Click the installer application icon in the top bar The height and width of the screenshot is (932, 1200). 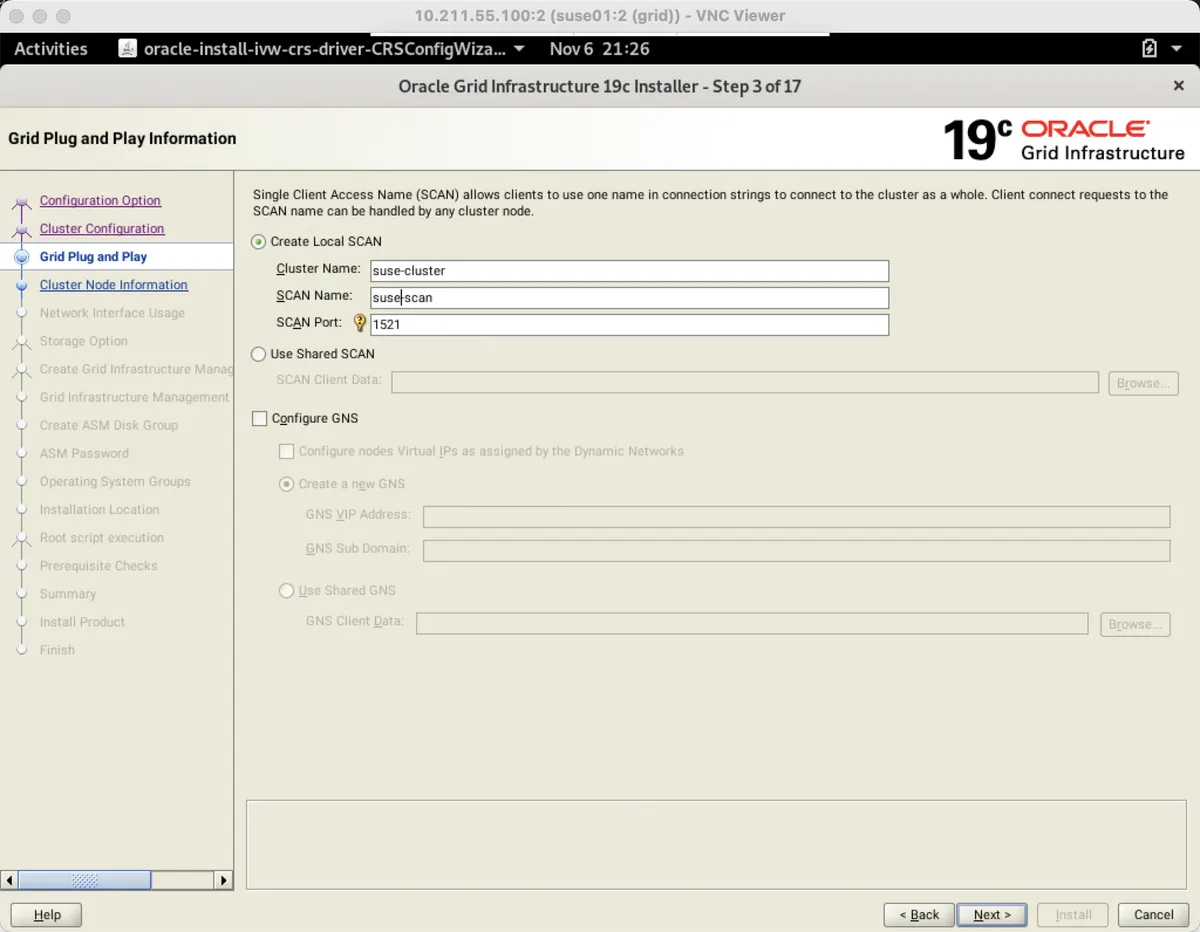127,48
